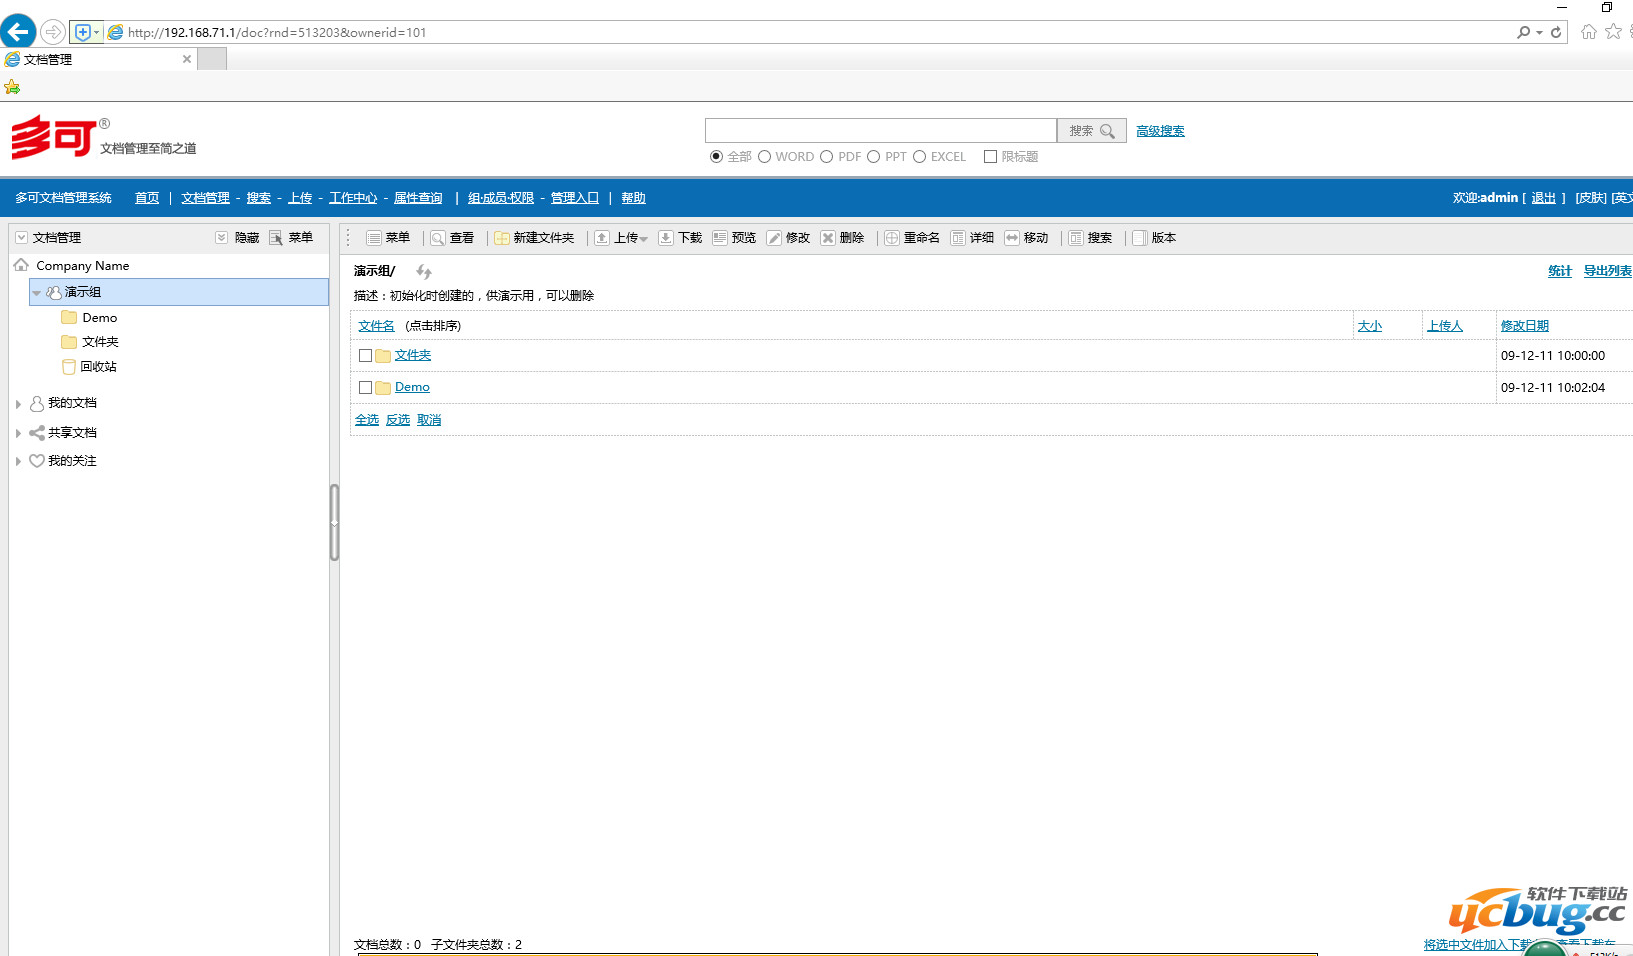Click the Preview (预览) toolbar icon
This screenshot has height=956, width=1633.
click(x=720, y=238)
